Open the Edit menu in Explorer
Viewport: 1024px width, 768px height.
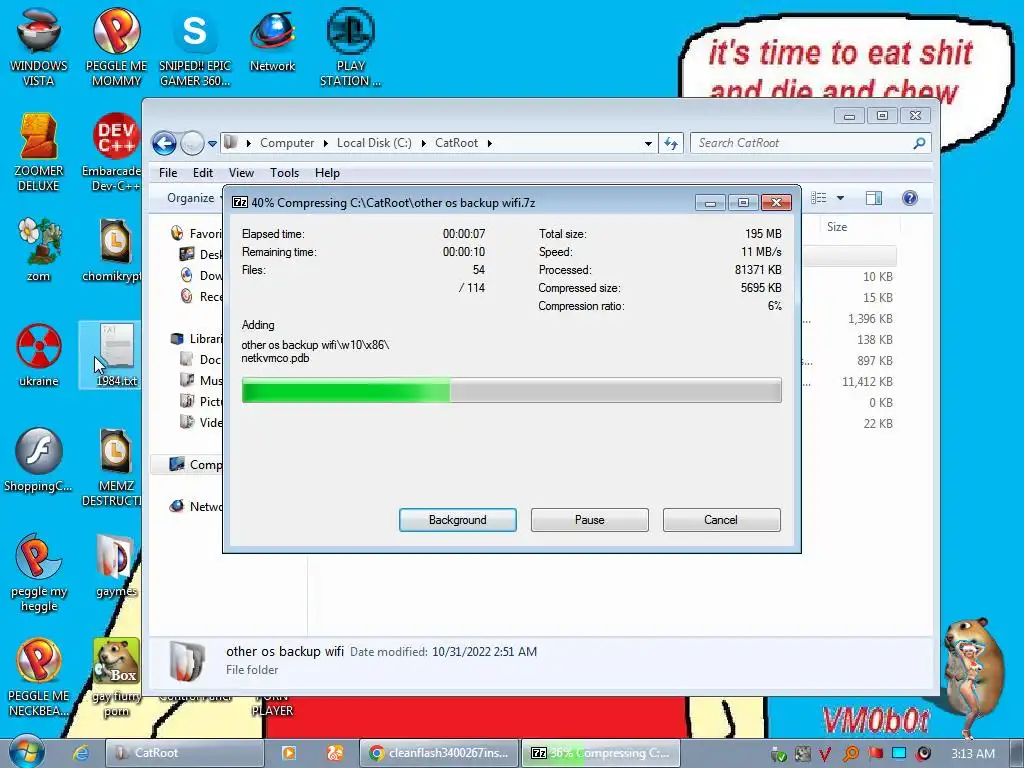tap(202, 173)
